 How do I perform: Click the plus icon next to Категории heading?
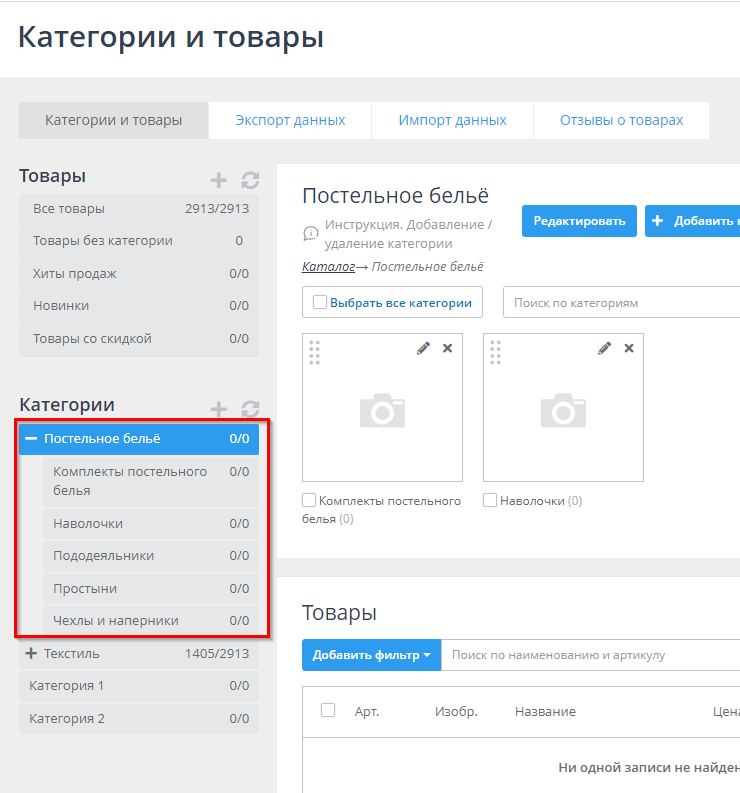(x=218, y=408)
